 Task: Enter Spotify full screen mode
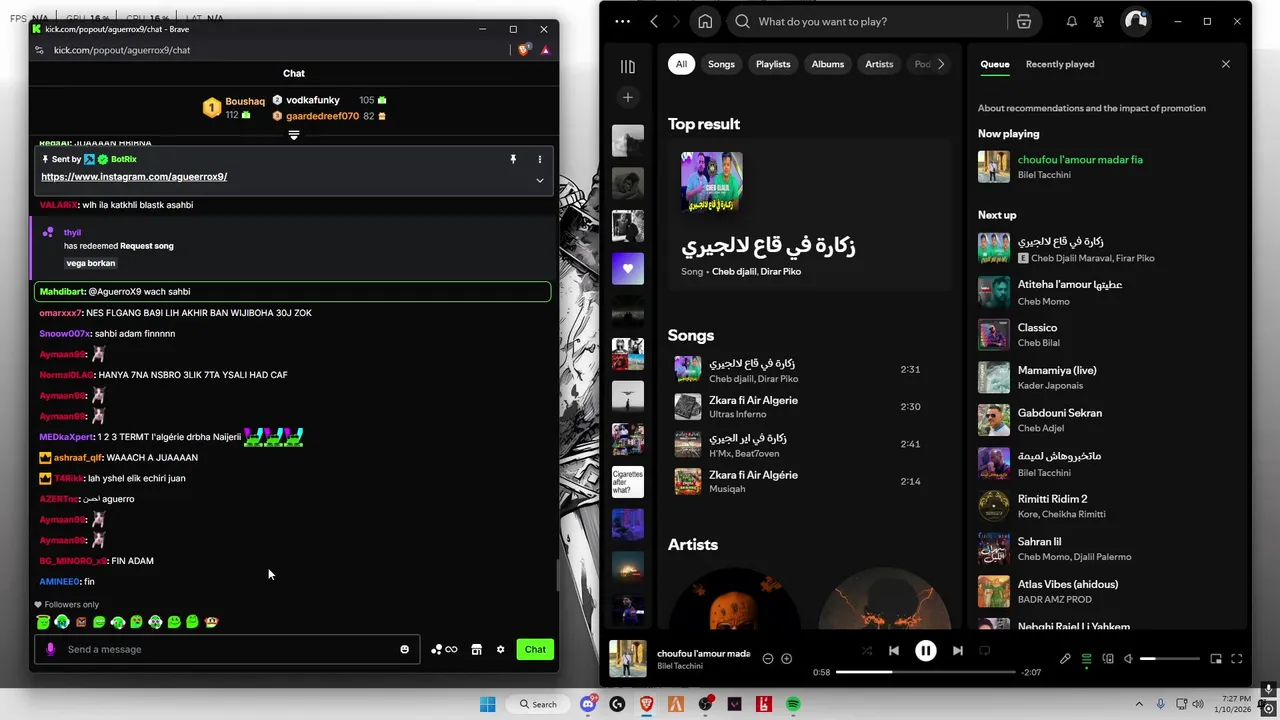tap(1237, 659)
